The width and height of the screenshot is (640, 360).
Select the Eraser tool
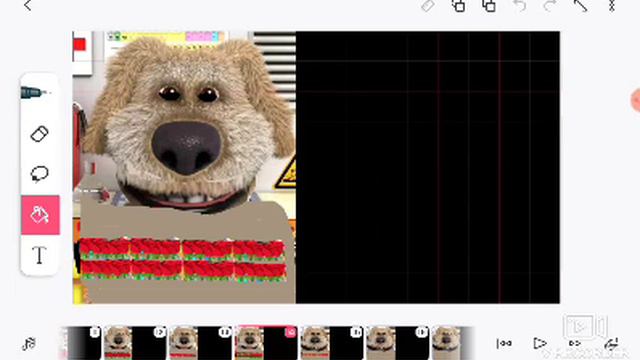click(40, 134)
